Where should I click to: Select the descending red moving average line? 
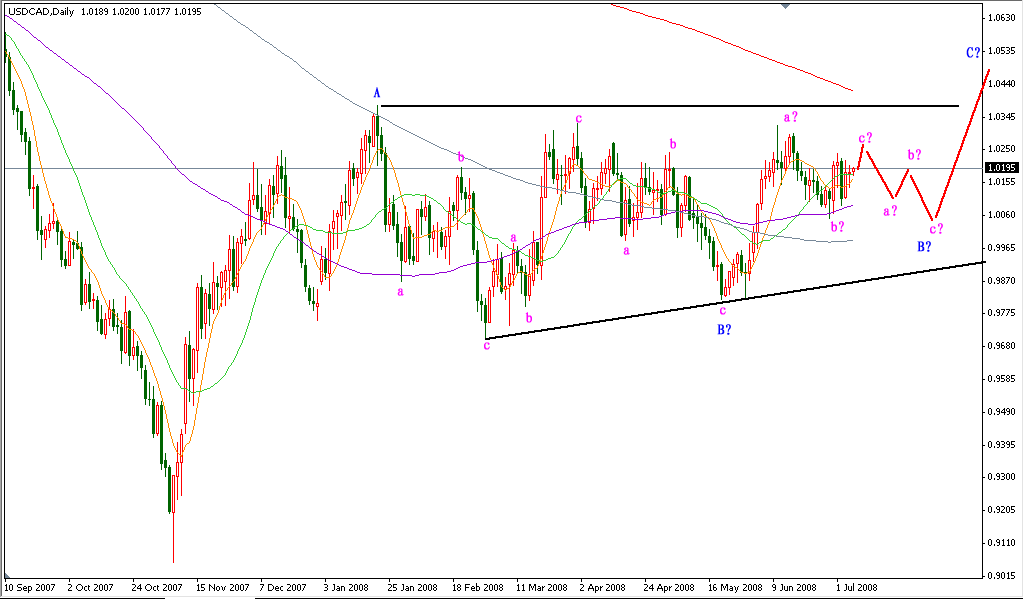click(x=732, y=45)
